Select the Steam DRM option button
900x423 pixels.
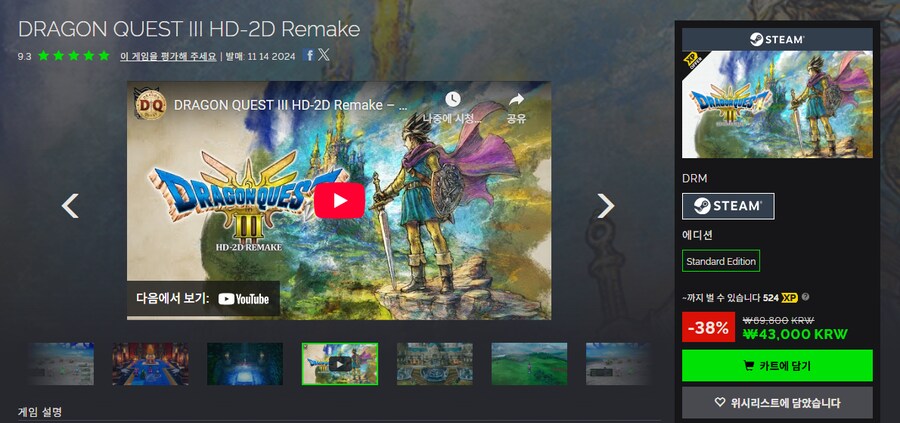728,206
